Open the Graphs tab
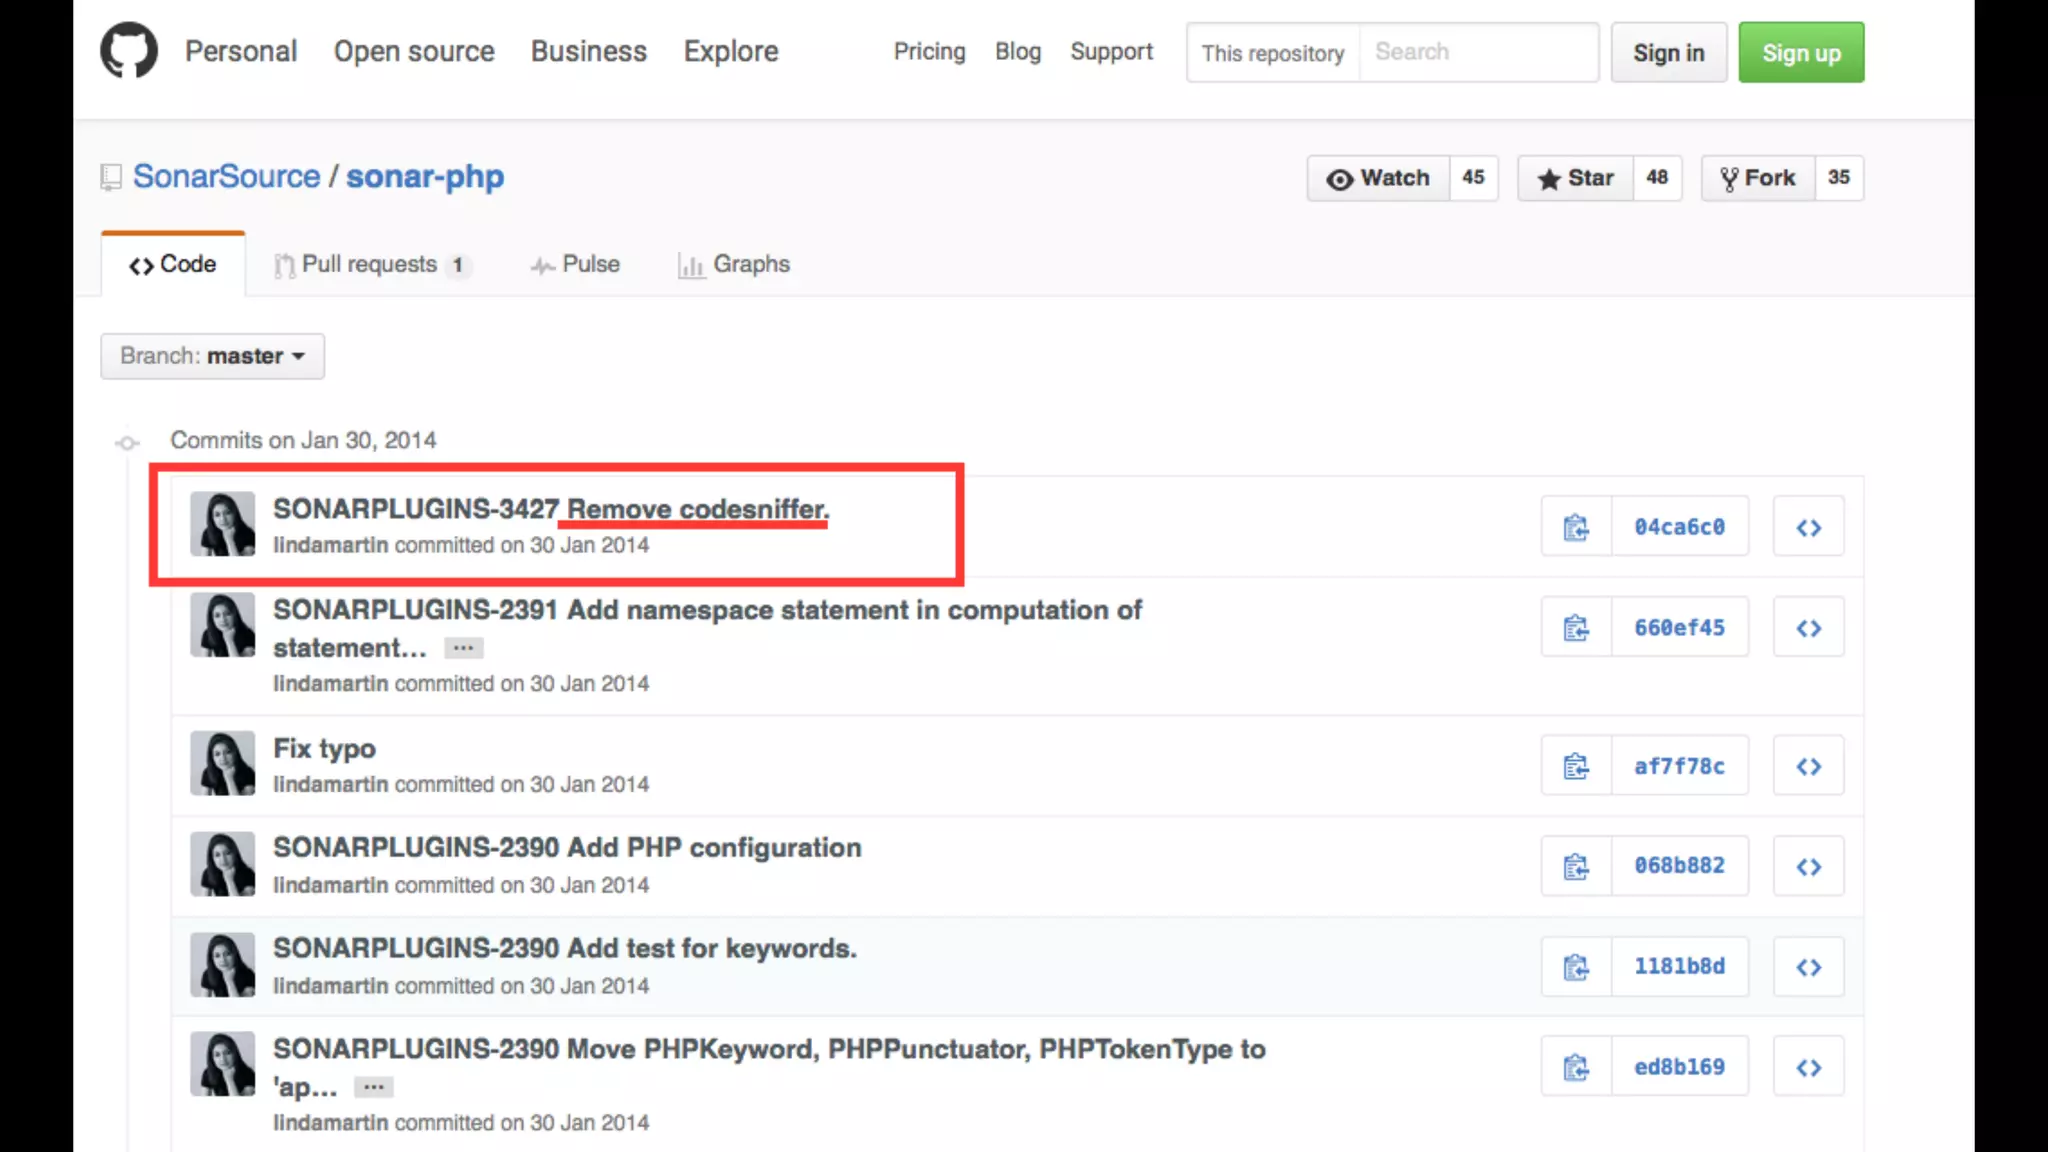The image size is (2048, 1152). (734, 264)
